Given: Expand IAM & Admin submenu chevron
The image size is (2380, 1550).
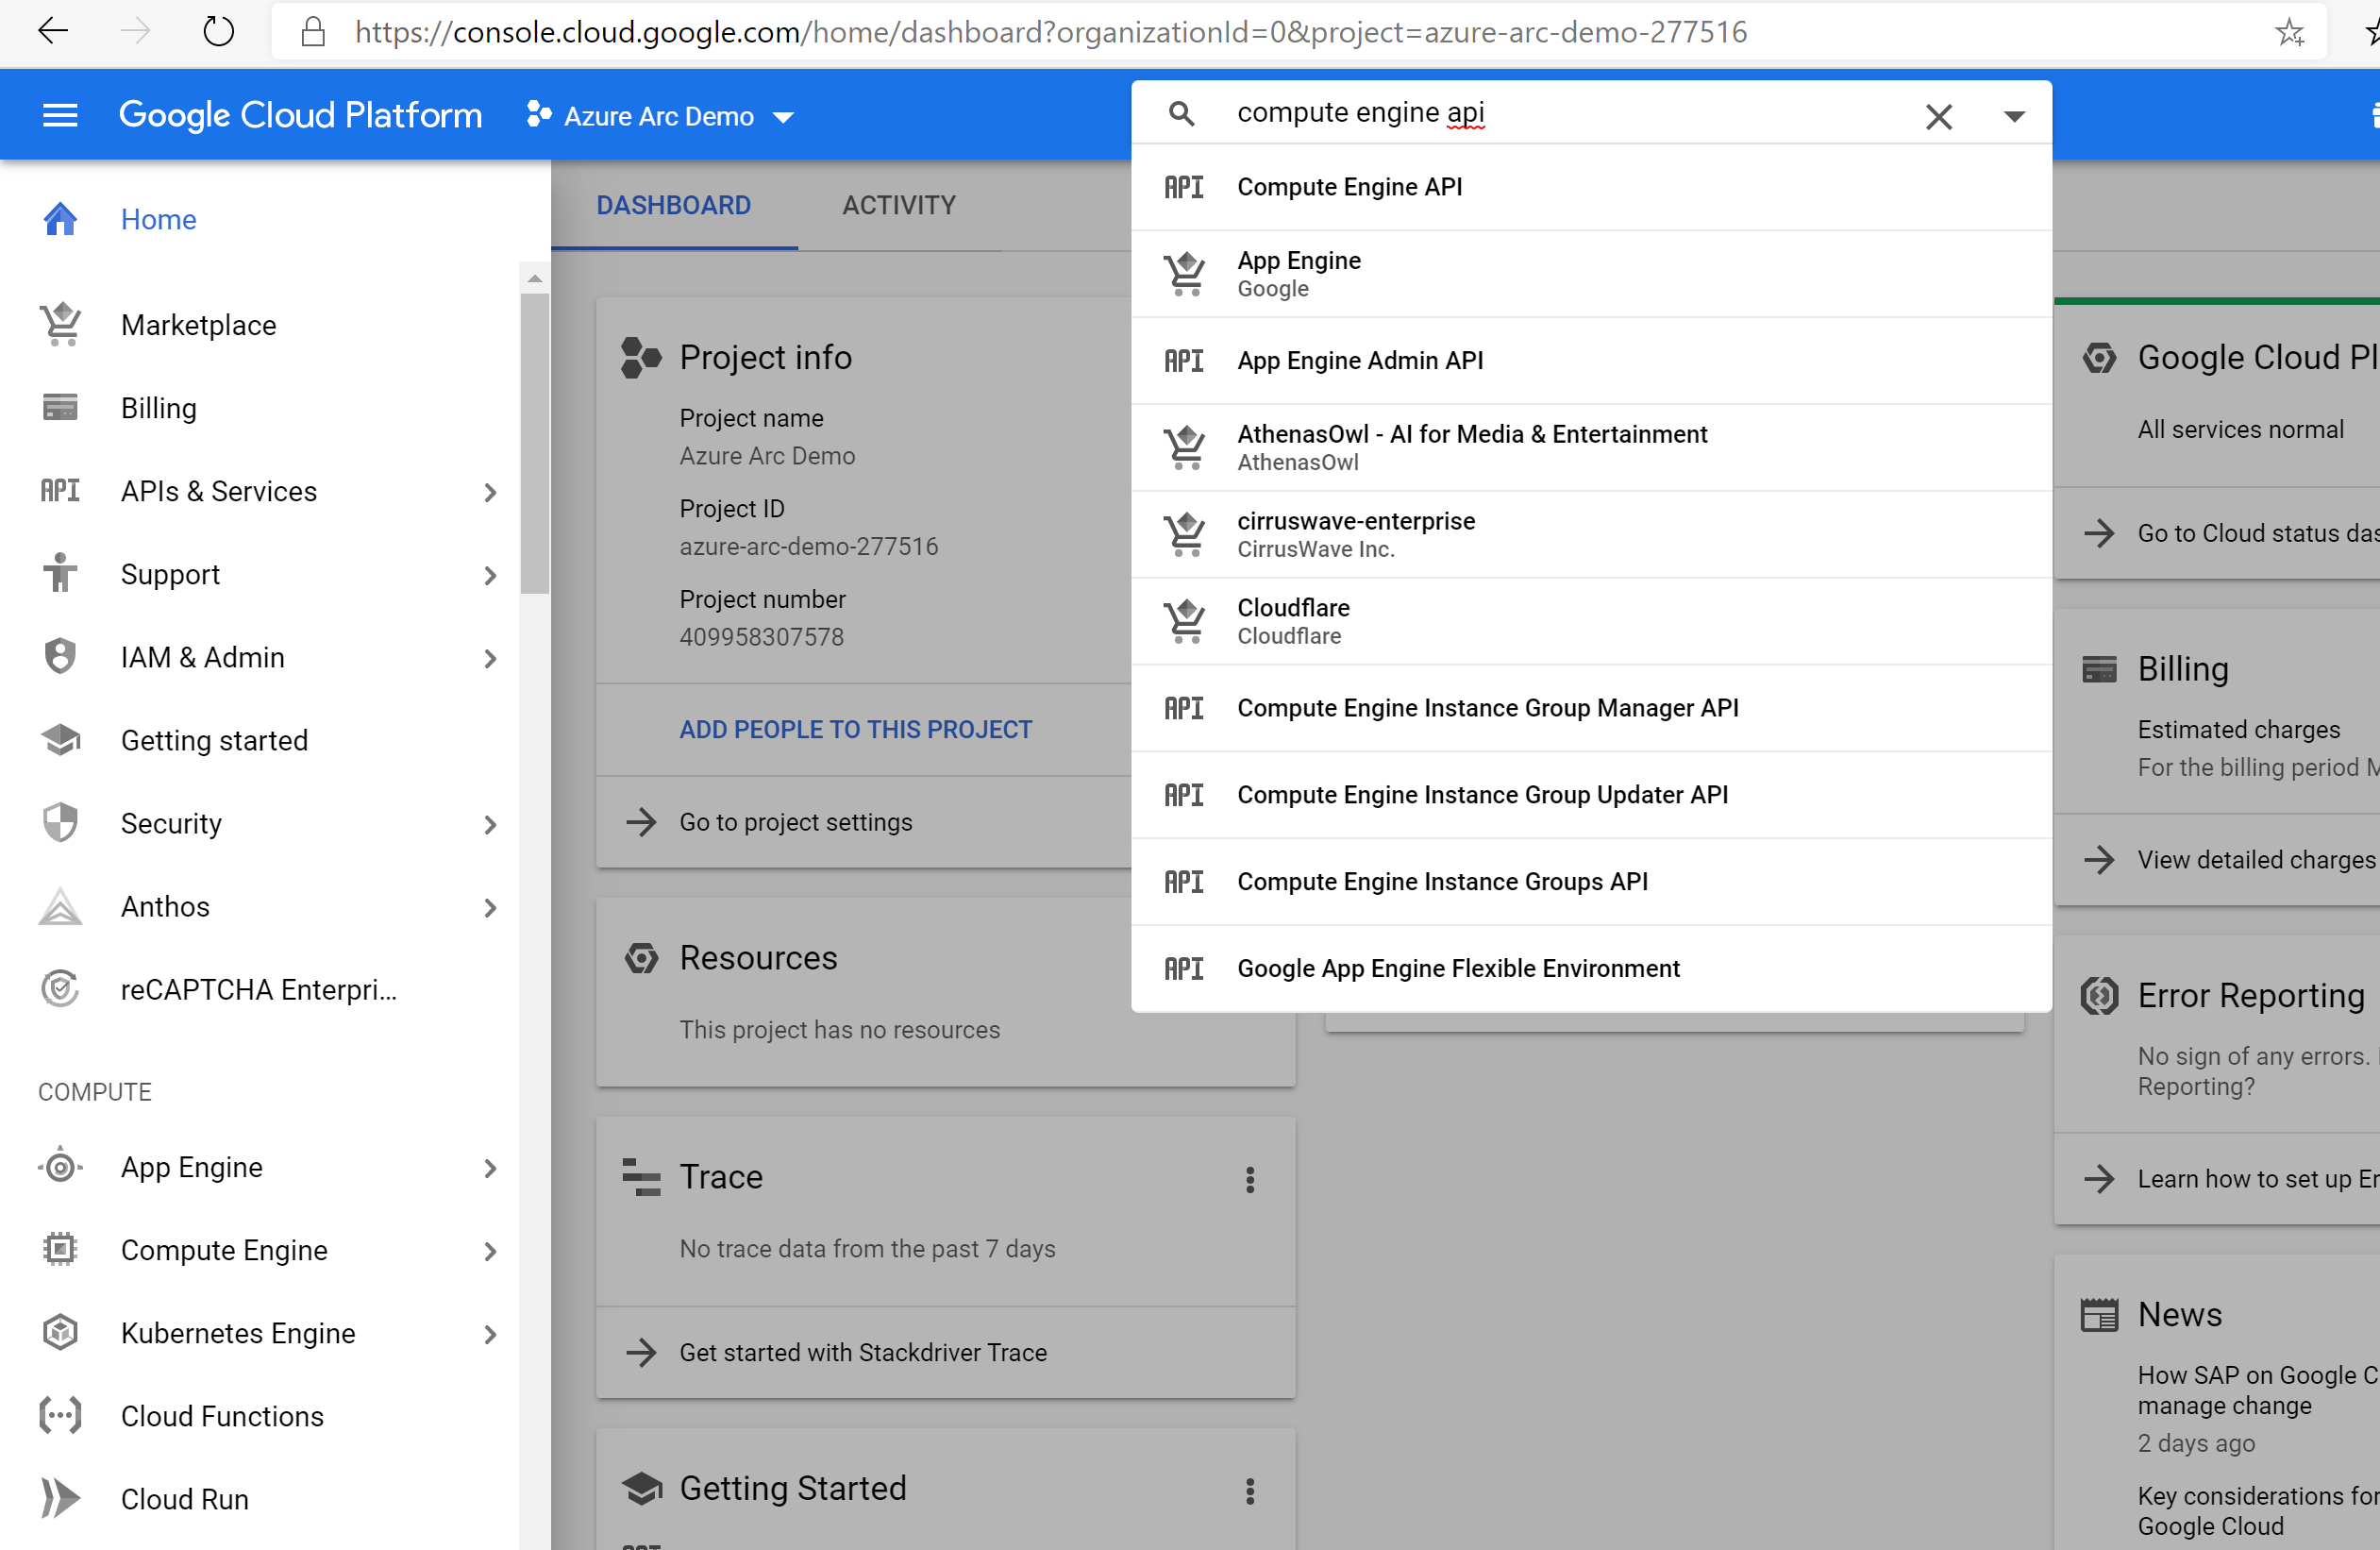Looking at the screenshot, I should click(x=490, y=658).
